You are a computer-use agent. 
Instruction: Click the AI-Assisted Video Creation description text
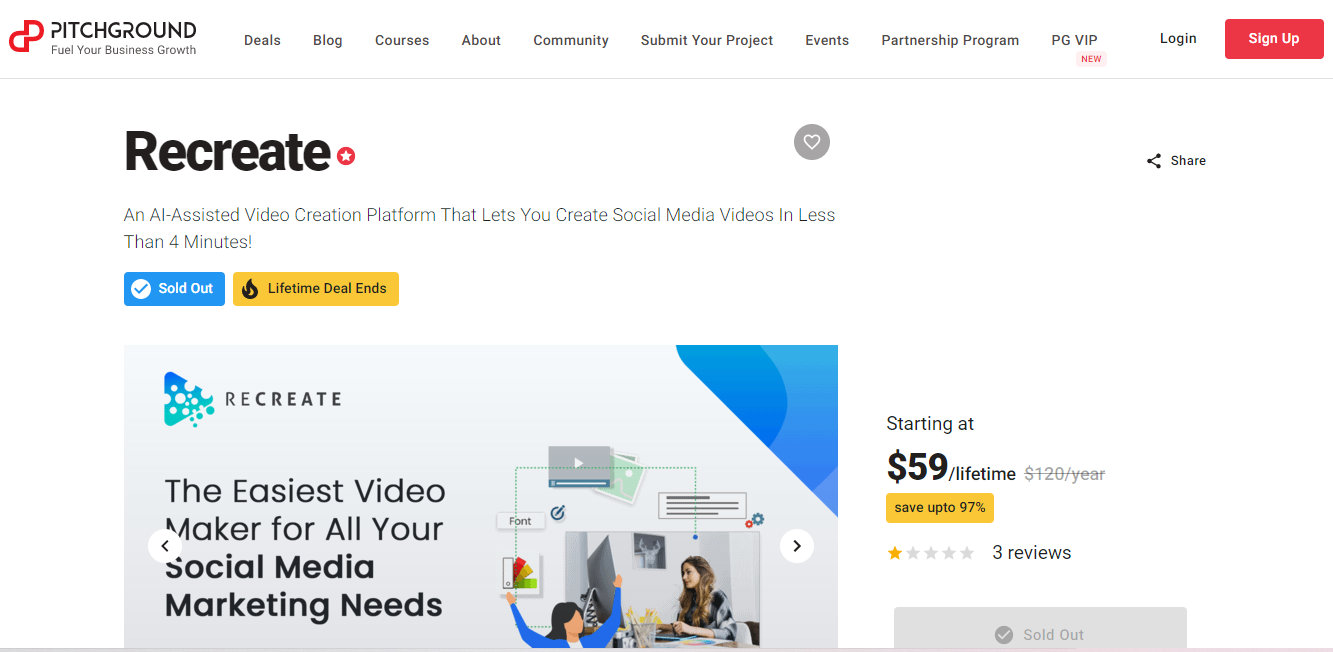[479, 228]
